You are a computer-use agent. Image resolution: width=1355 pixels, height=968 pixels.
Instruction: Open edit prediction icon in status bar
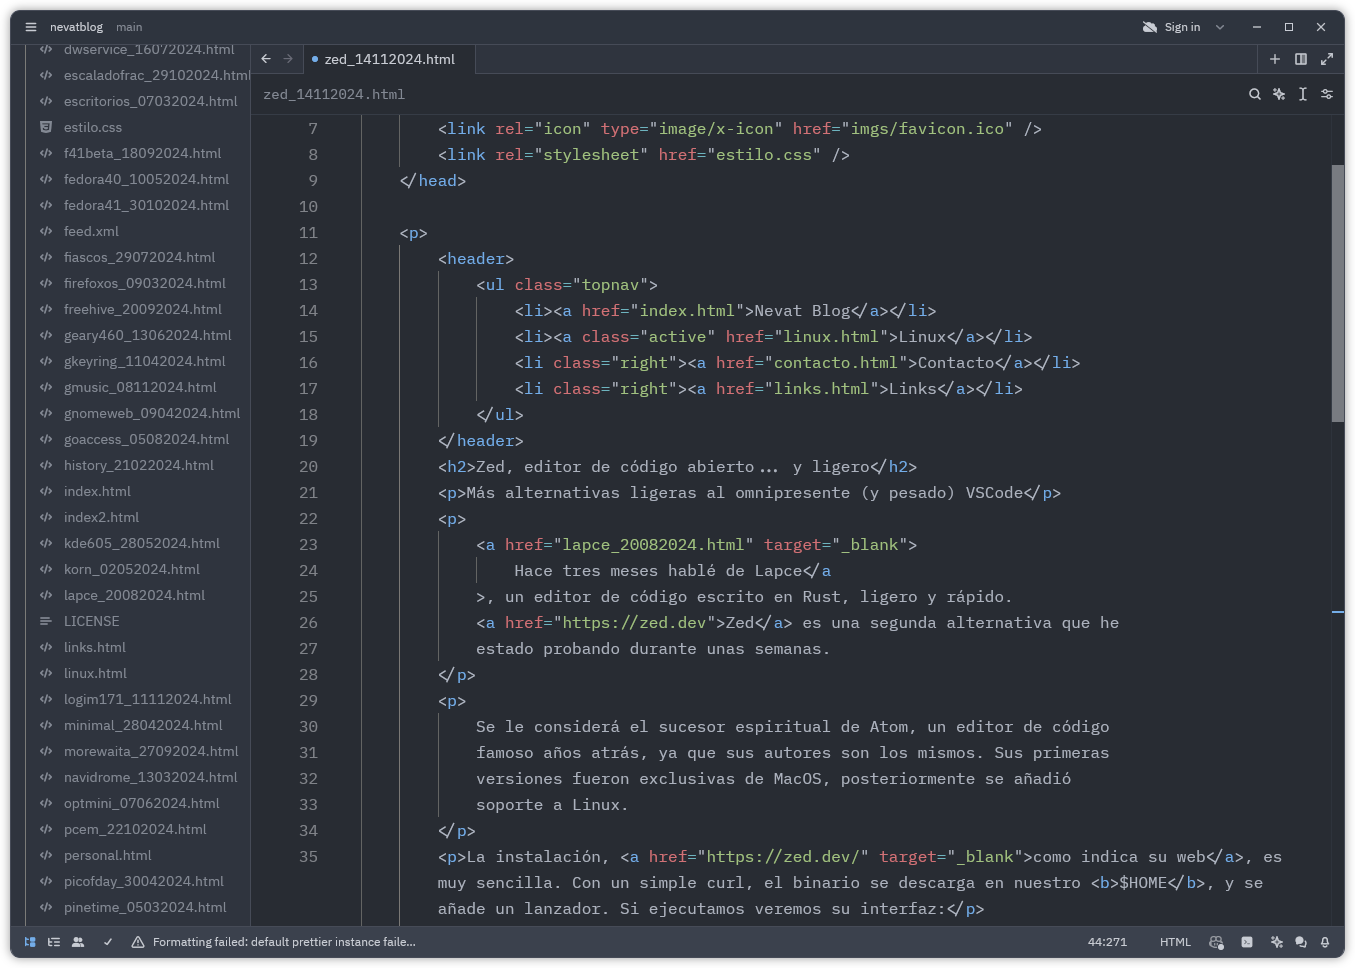click(x=1217, y=942)
